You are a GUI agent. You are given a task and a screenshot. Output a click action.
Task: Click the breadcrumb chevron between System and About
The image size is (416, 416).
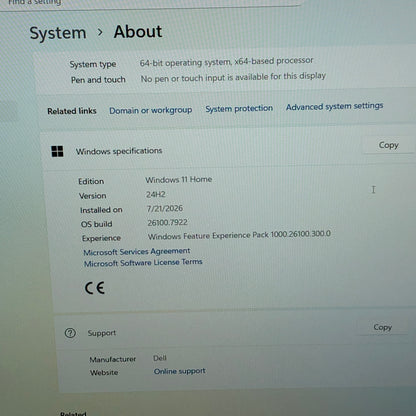tap(100, 32)
